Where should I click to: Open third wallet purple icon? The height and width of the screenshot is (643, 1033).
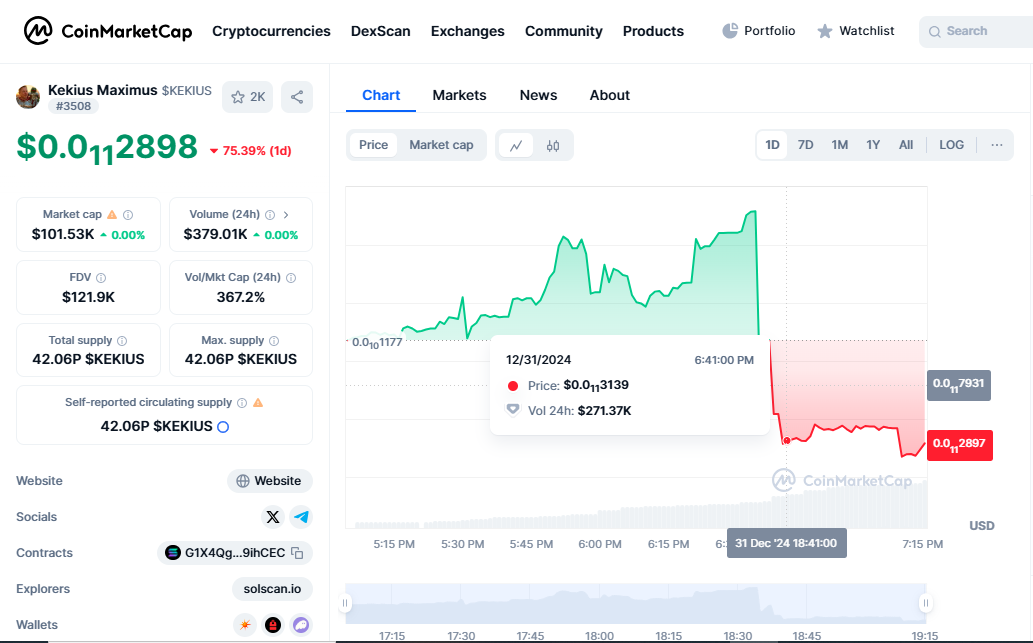coord(301,625)
